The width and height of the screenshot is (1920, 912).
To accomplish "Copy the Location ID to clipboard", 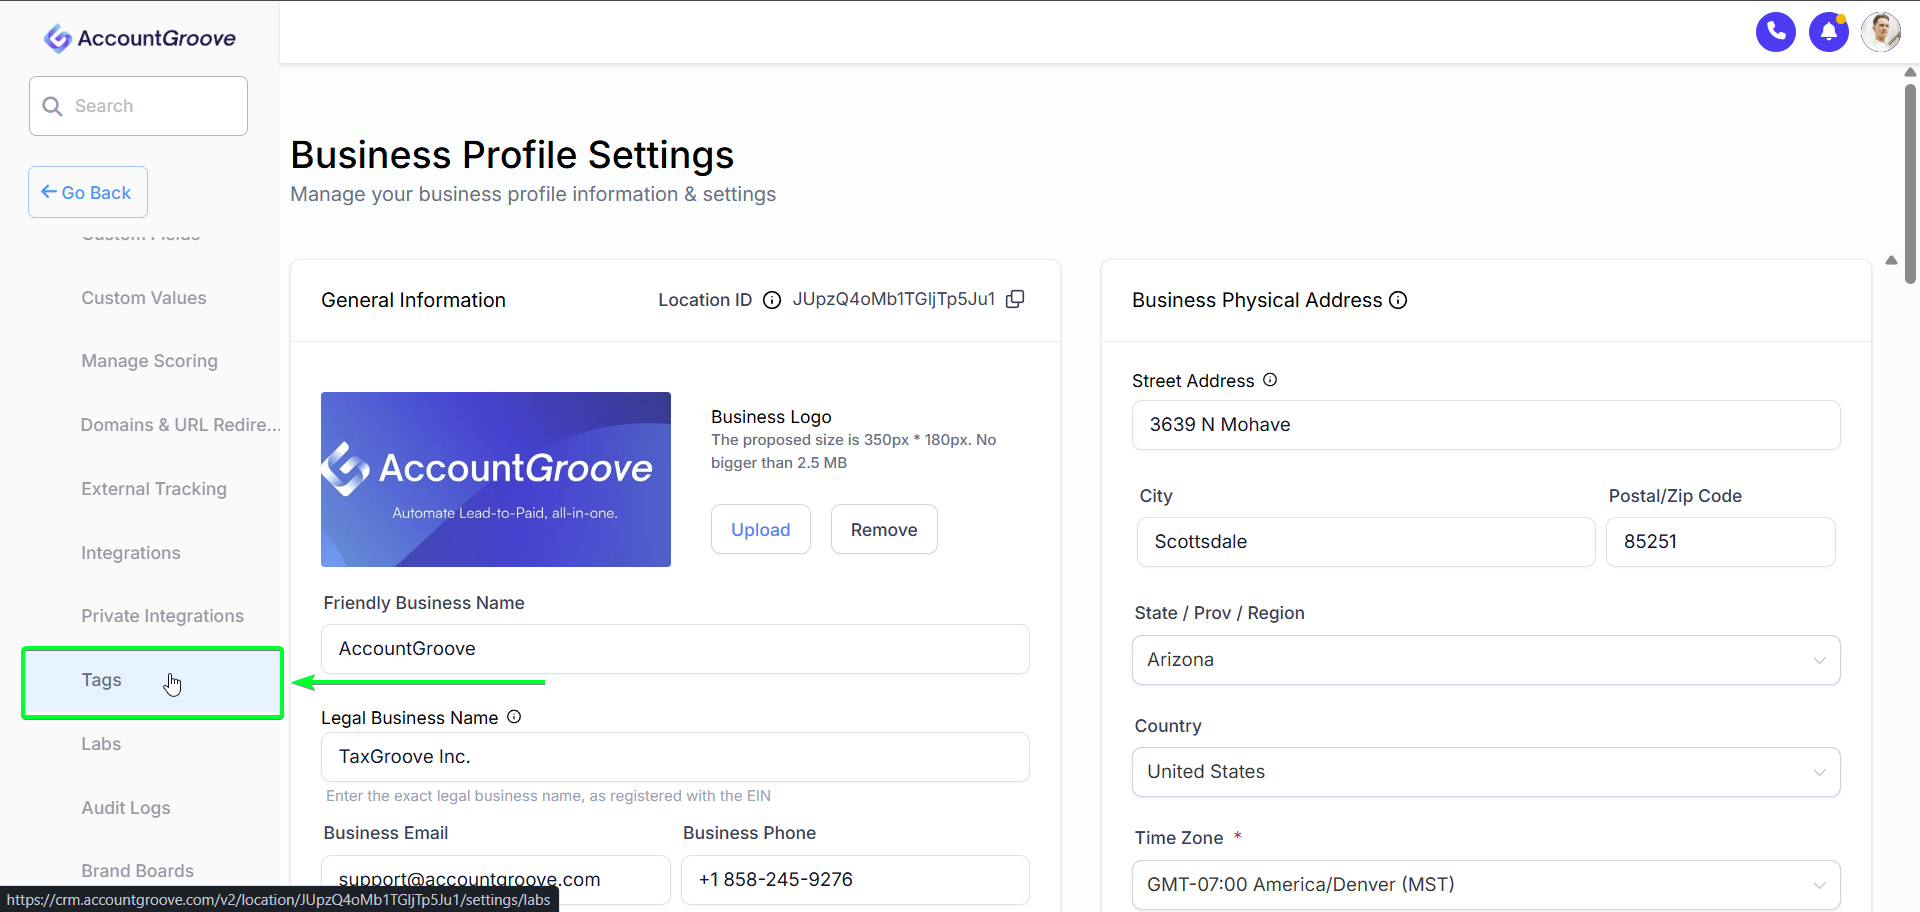I will pos(1015,299).
